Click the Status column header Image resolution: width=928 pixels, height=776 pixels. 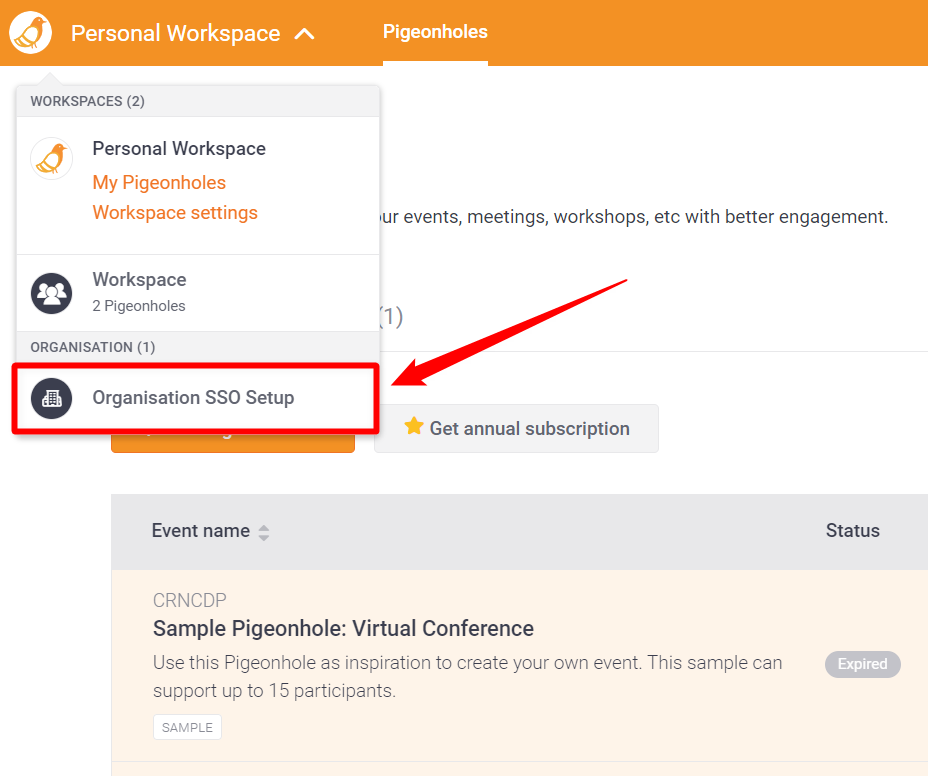[852, 531]
